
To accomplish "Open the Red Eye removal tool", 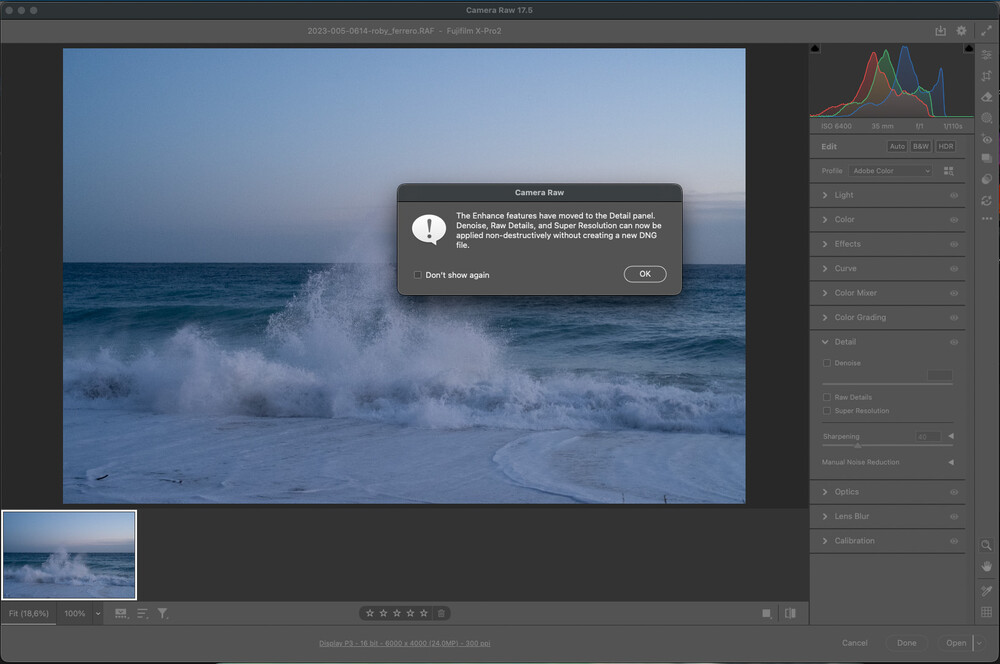I will pyautogui.click(x=987, y=139).
